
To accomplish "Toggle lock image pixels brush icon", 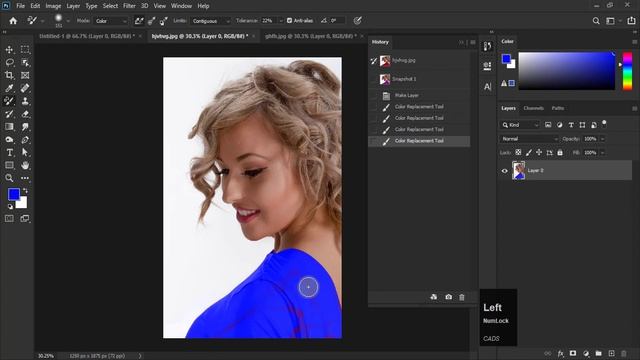I will click(529, 152).
